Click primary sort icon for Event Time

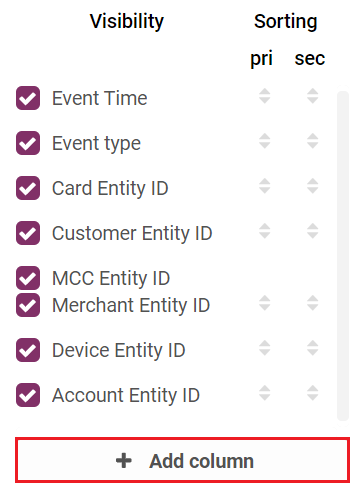coord(265,96)
